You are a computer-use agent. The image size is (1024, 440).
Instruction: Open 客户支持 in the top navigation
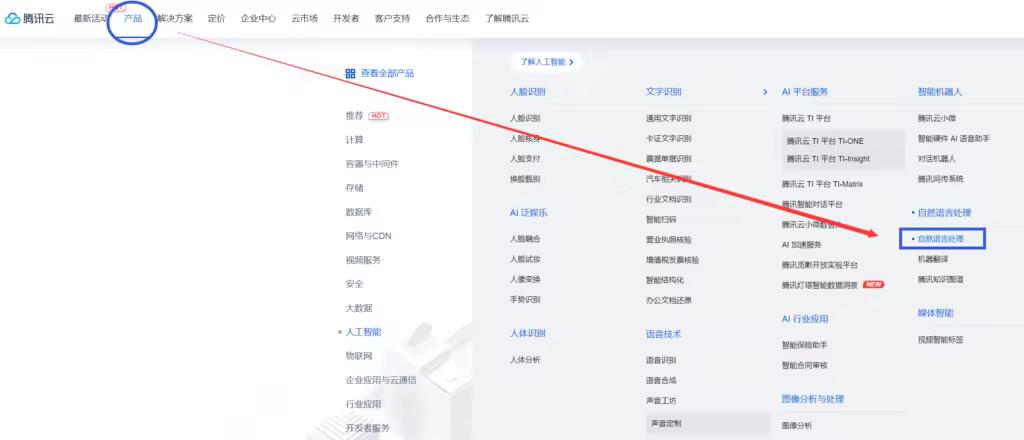392,18
